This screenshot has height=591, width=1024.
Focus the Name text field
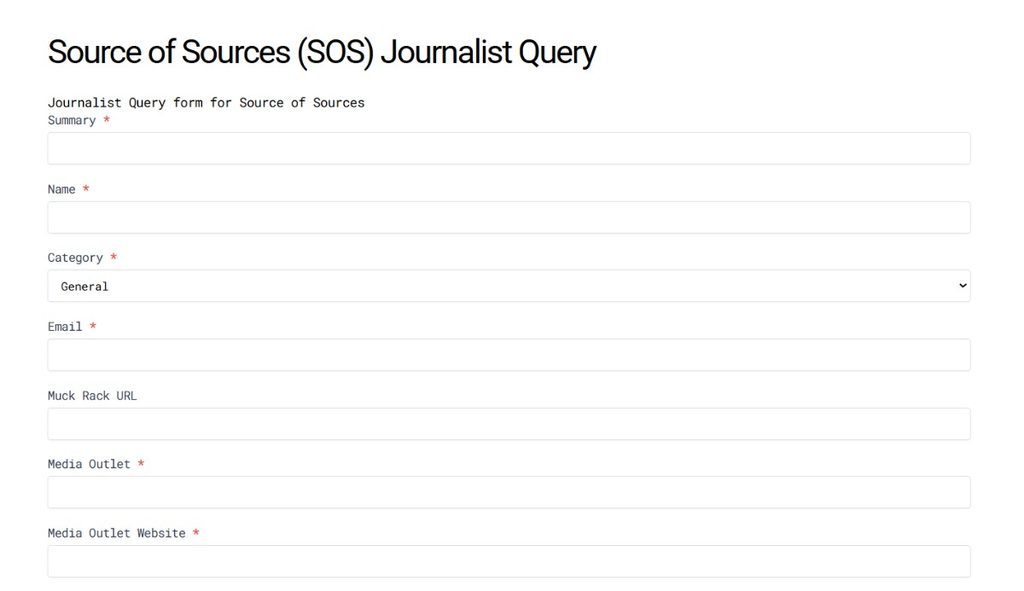(509, 217)
